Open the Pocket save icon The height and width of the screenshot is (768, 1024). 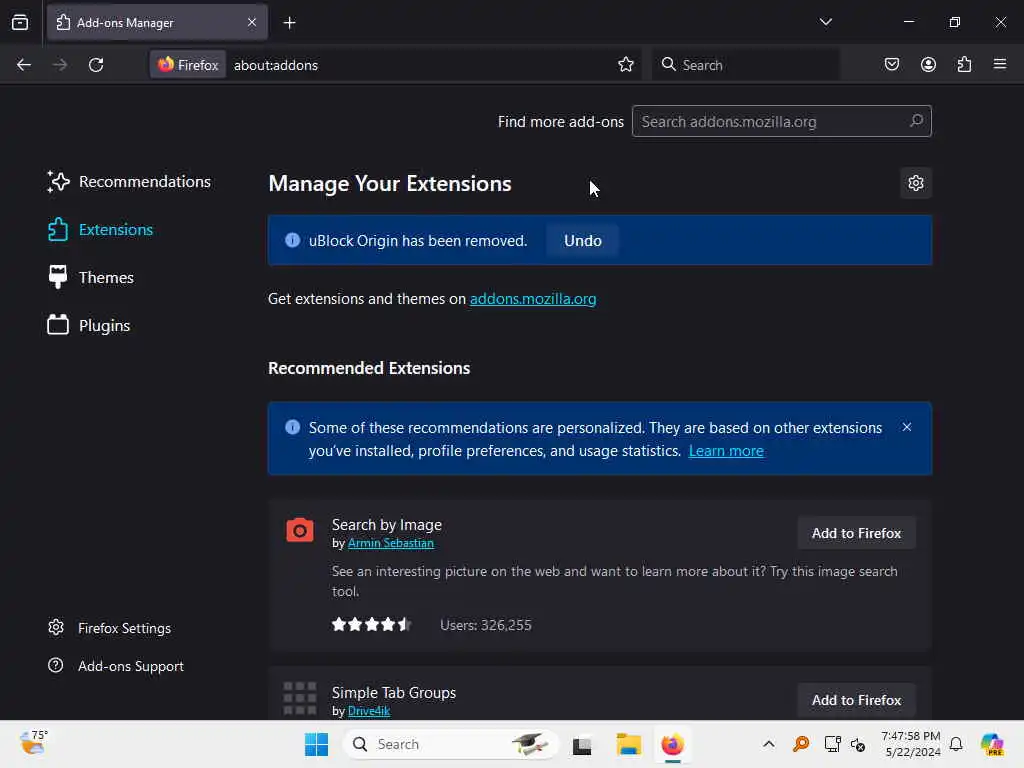pos(891,65)
